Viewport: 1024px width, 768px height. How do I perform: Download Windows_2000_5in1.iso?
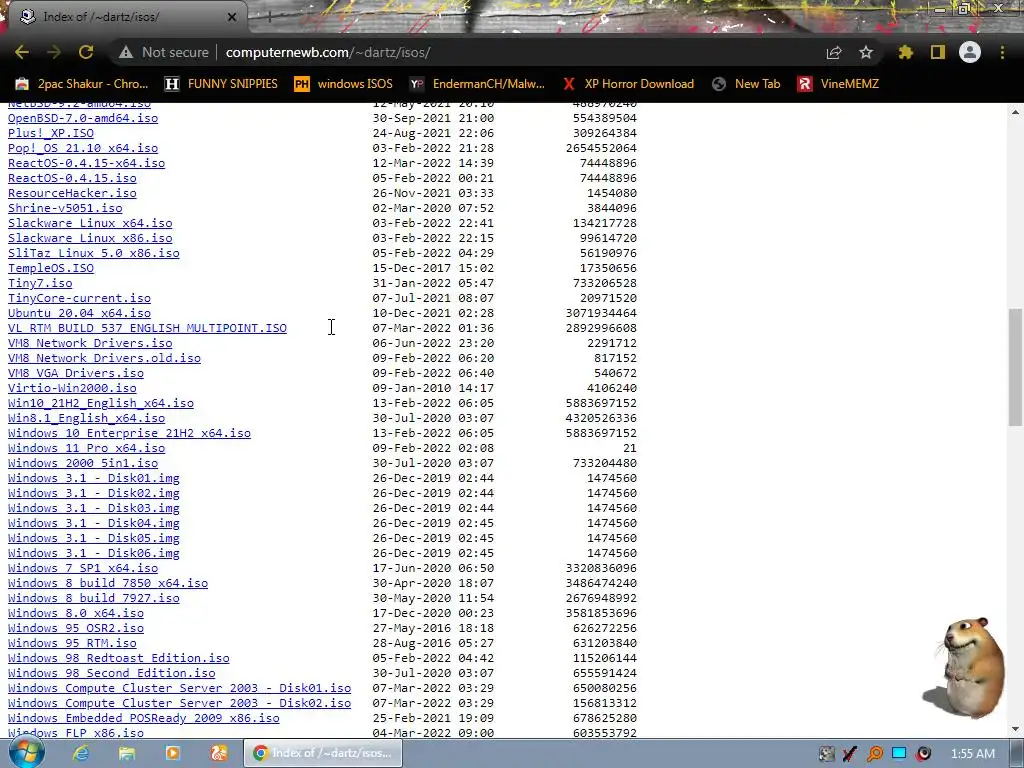coord(83,464)
